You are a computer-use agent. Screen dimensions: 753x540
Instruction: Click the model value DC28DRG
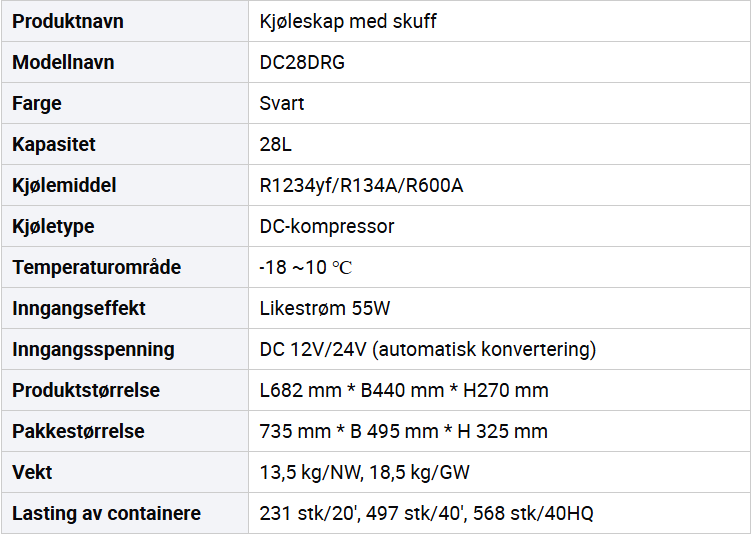point(303,62)
